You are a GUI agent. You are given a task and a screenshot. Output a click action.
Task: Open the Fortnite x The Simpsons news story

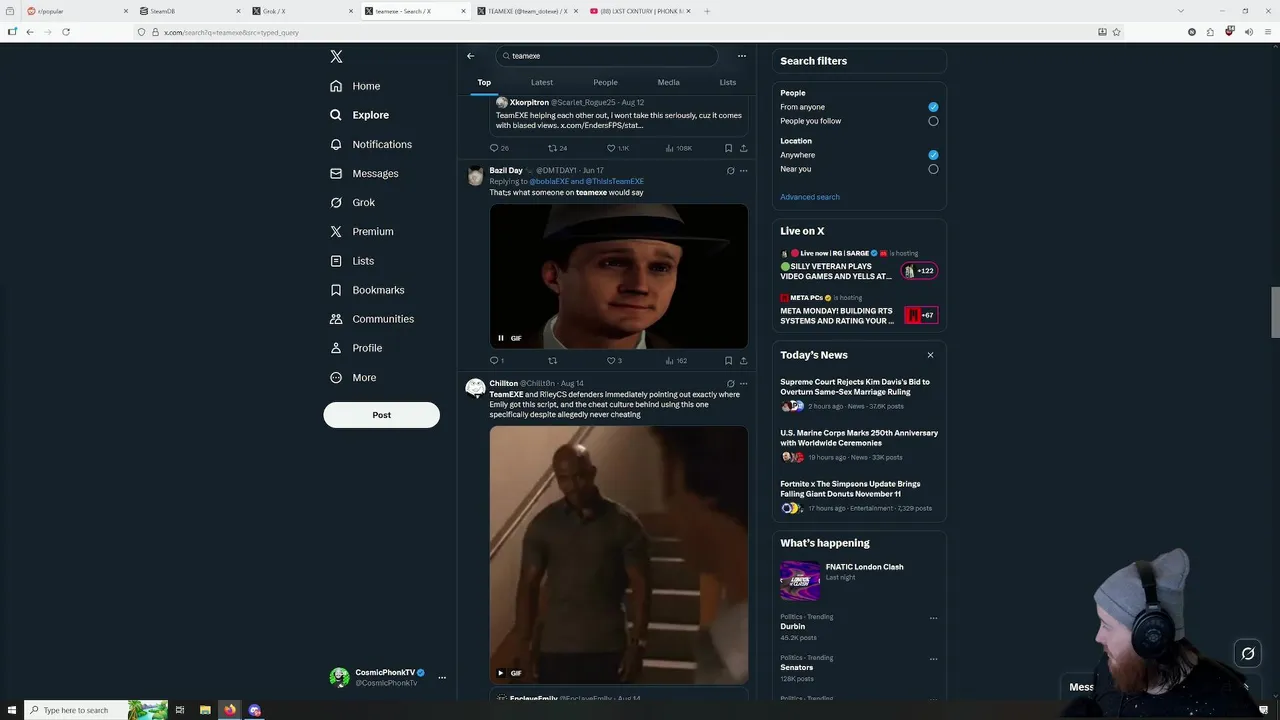tap(859, 498)
